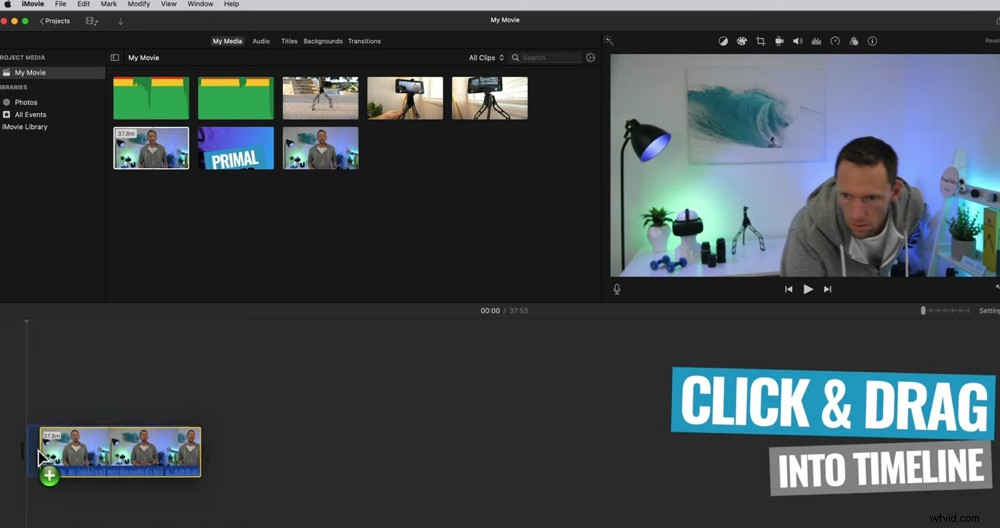
Task: Open the Modify menu
Action: 138,4
